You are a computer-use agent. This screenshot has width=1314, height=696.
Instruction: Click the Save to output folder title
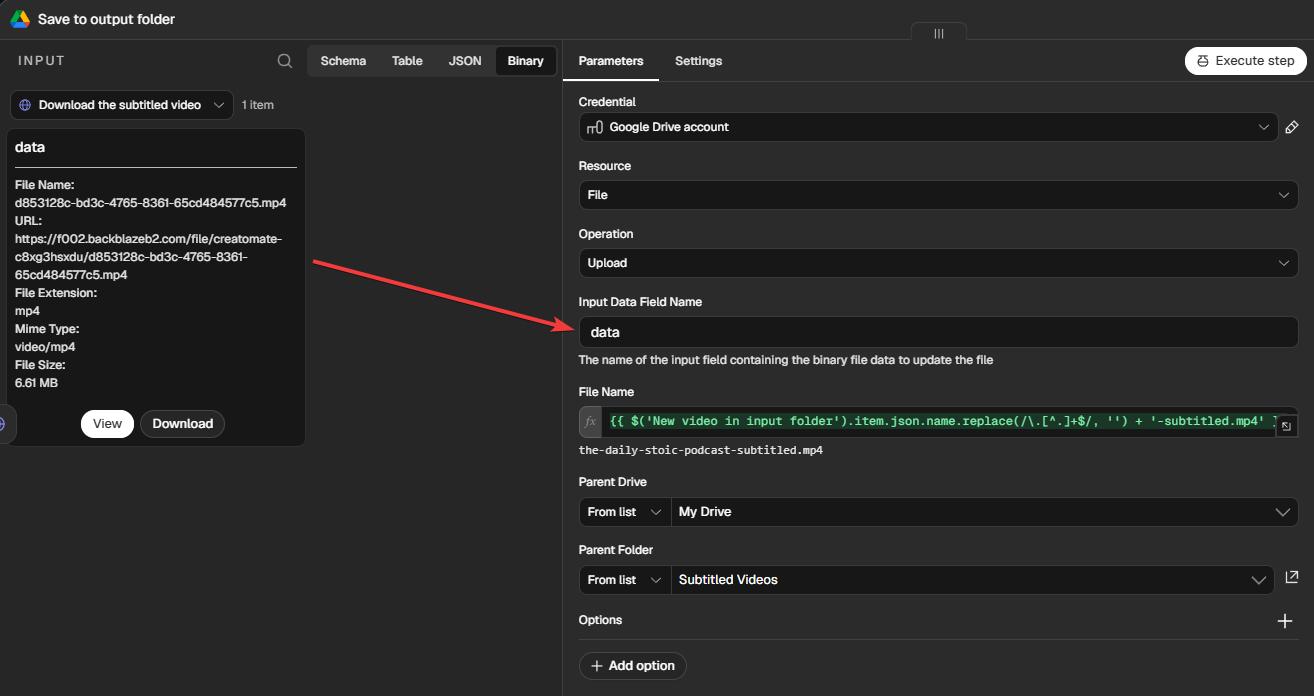pos(106,19)
